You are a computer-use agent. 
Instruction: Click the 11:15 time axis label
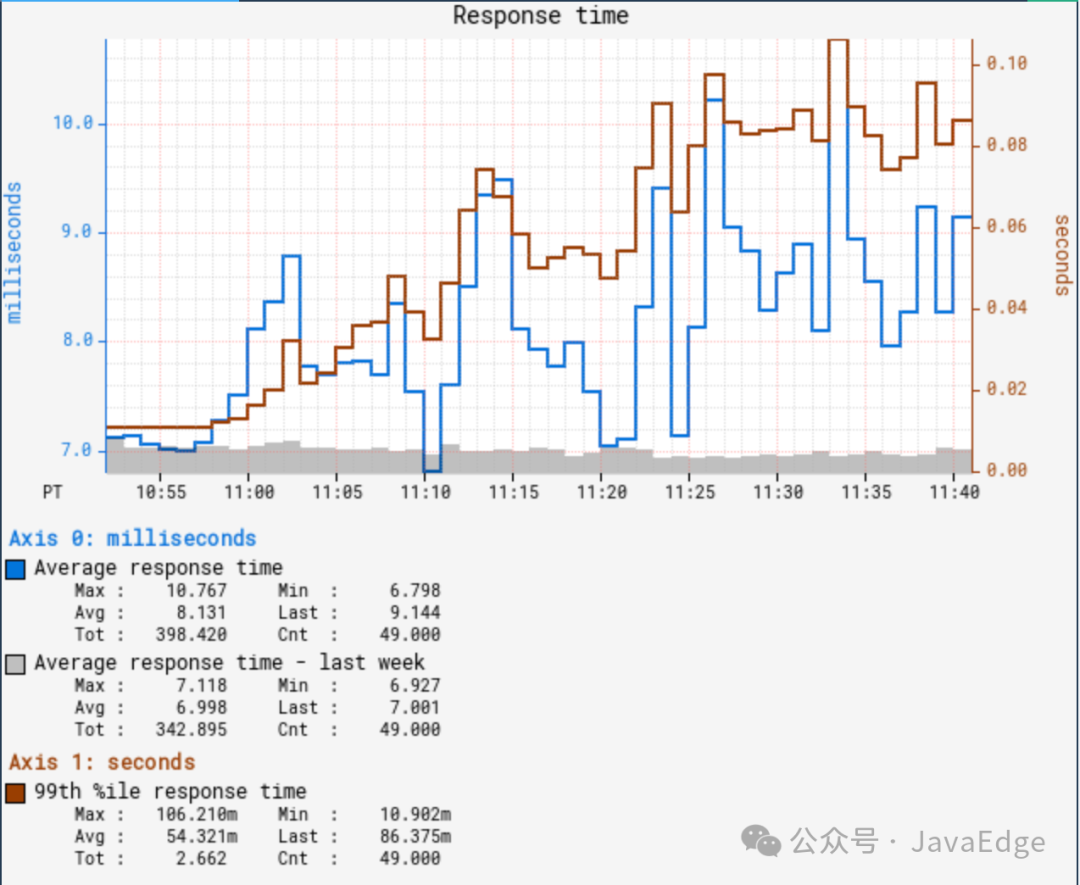[x=513, y=492]
